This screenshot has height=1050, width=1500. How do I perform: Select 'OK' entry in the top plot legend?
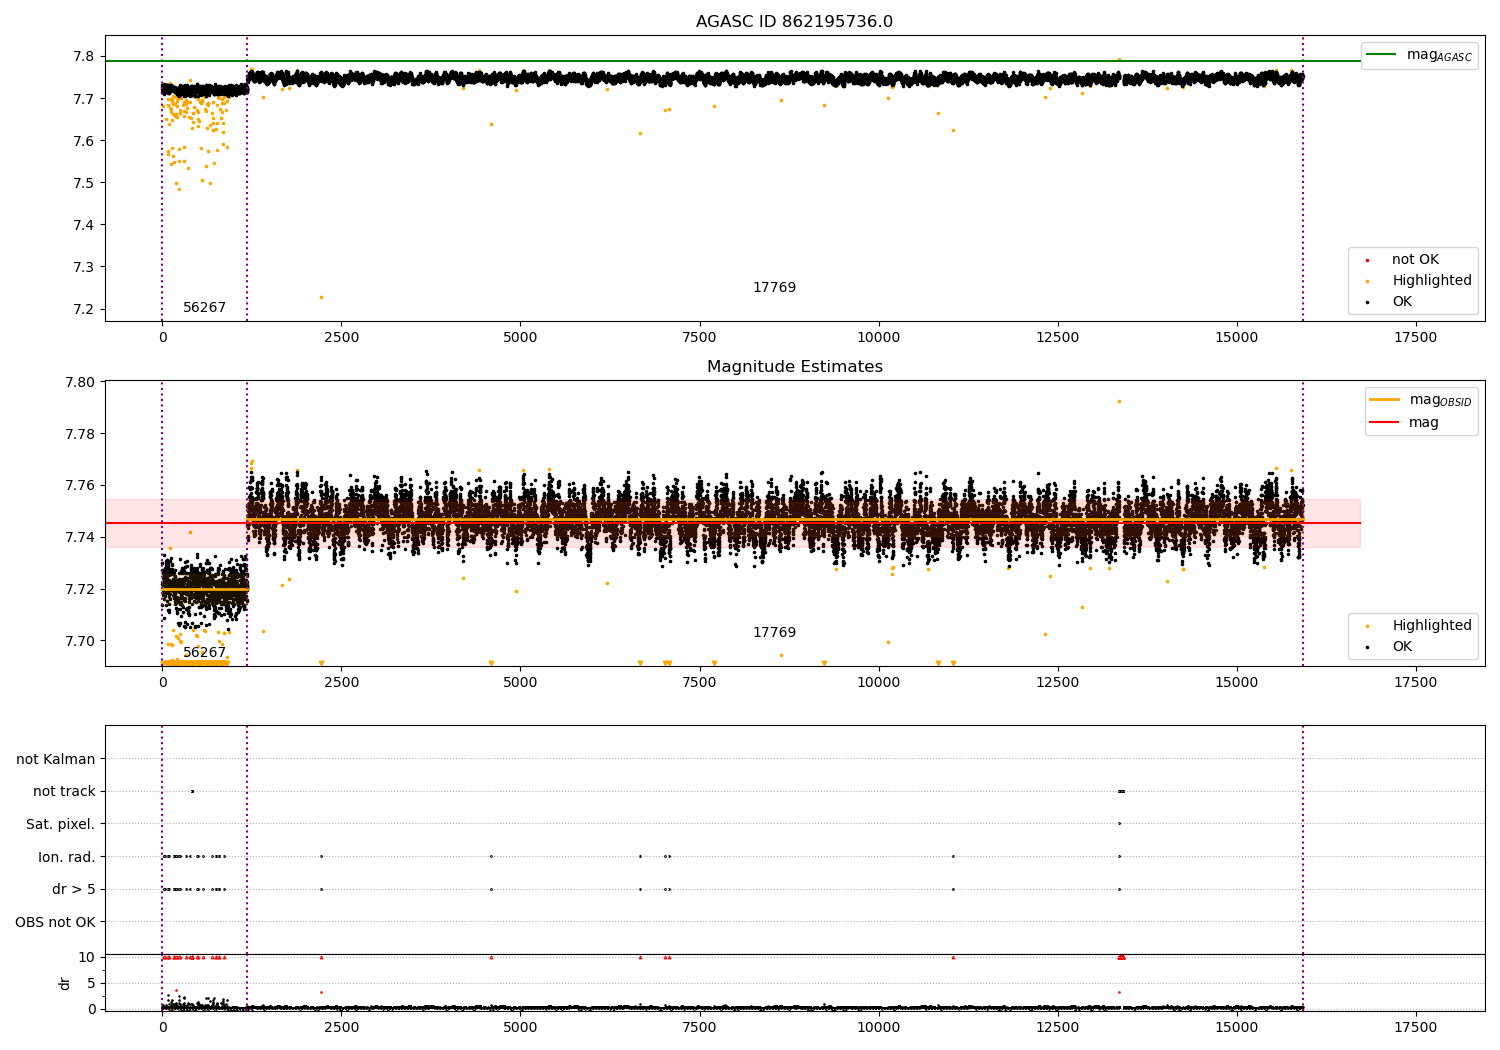(1402, 302)
